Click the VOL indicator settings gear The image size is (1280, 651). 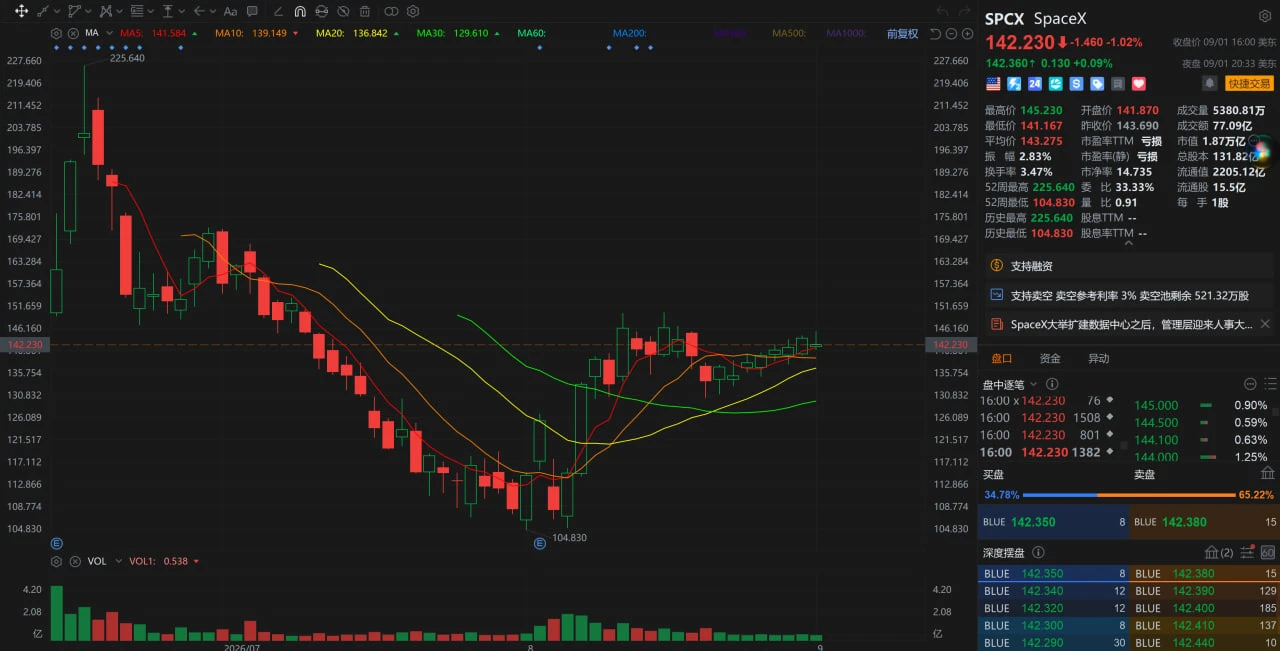click(x=56, y=561)
